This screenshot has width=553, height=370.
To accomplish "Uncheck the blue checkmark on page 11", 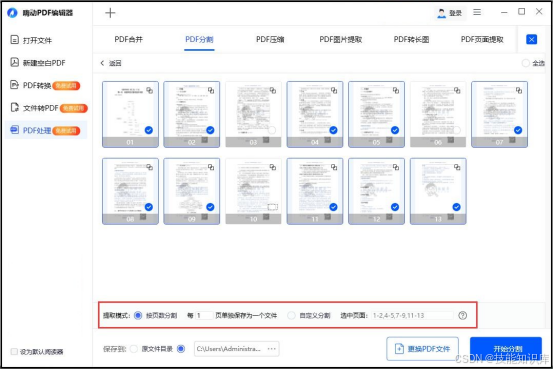I will [333, 207].
